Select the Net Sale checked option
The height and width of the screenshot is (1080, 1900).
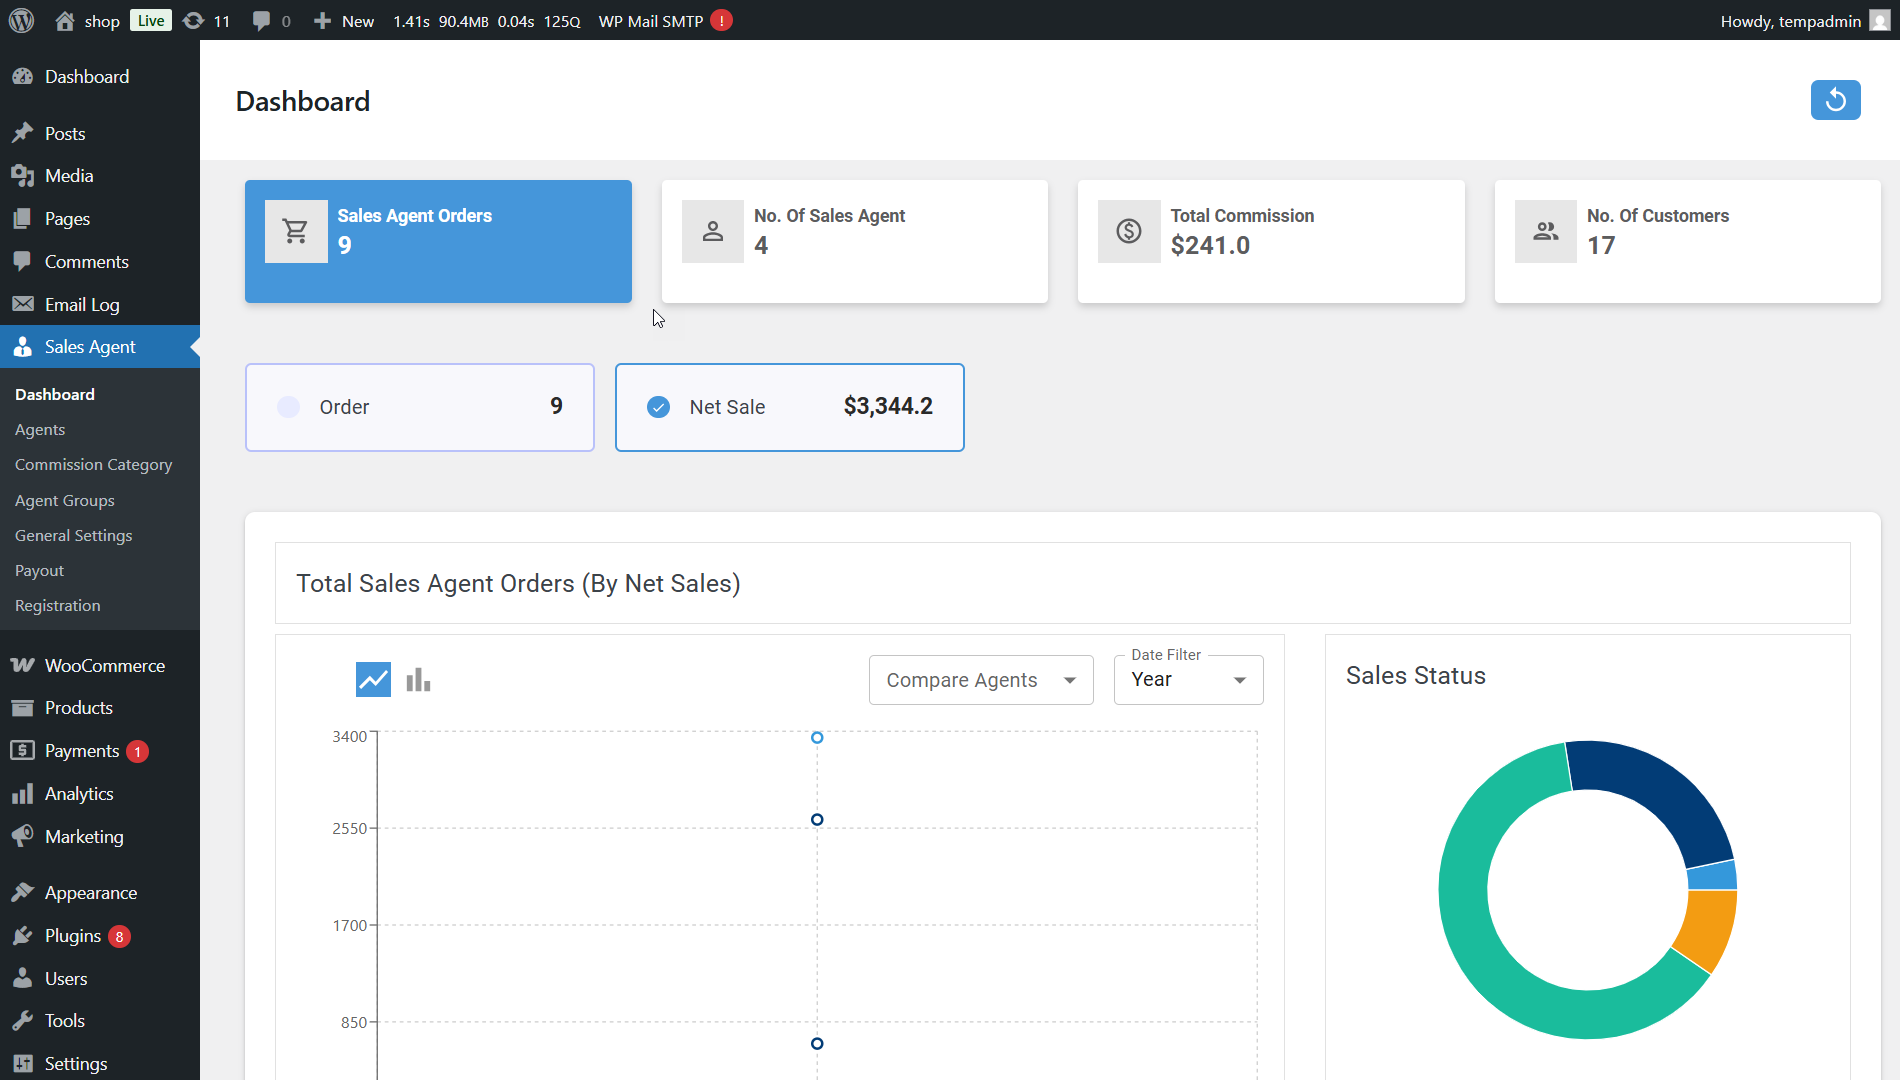click(x=658, y=407)
